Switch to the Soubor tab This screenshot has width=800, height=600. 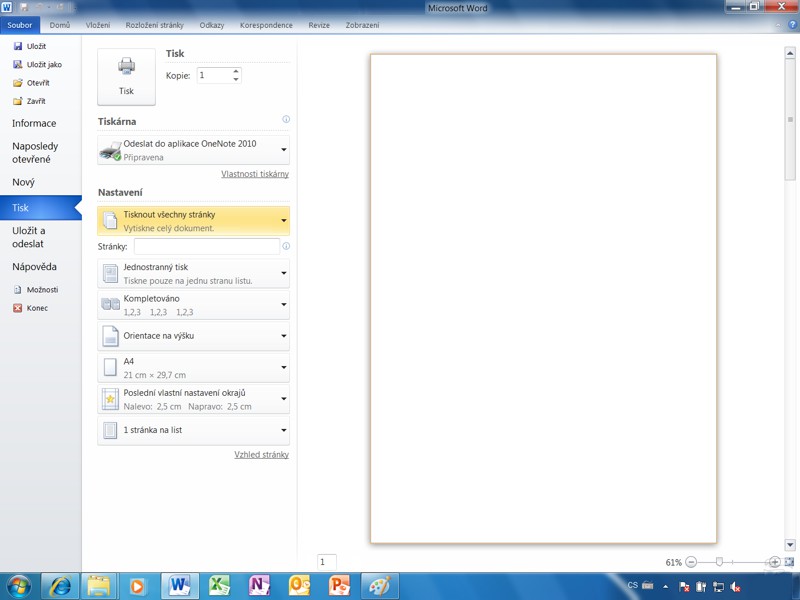[x=20, y=25]
